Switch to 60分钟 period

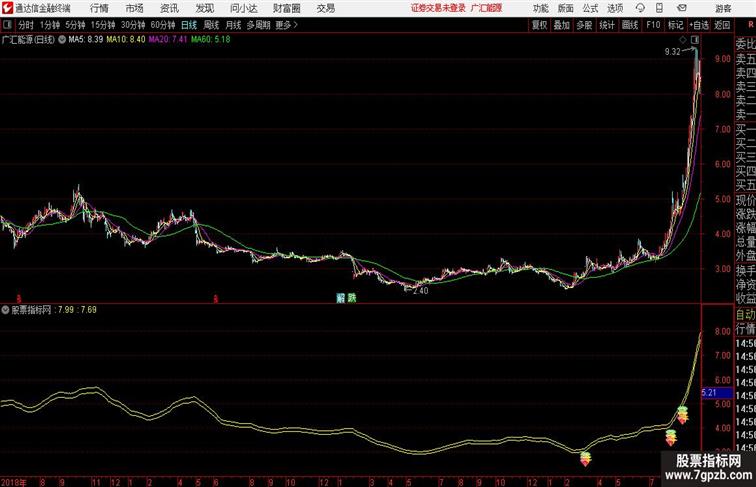(163, 25)
